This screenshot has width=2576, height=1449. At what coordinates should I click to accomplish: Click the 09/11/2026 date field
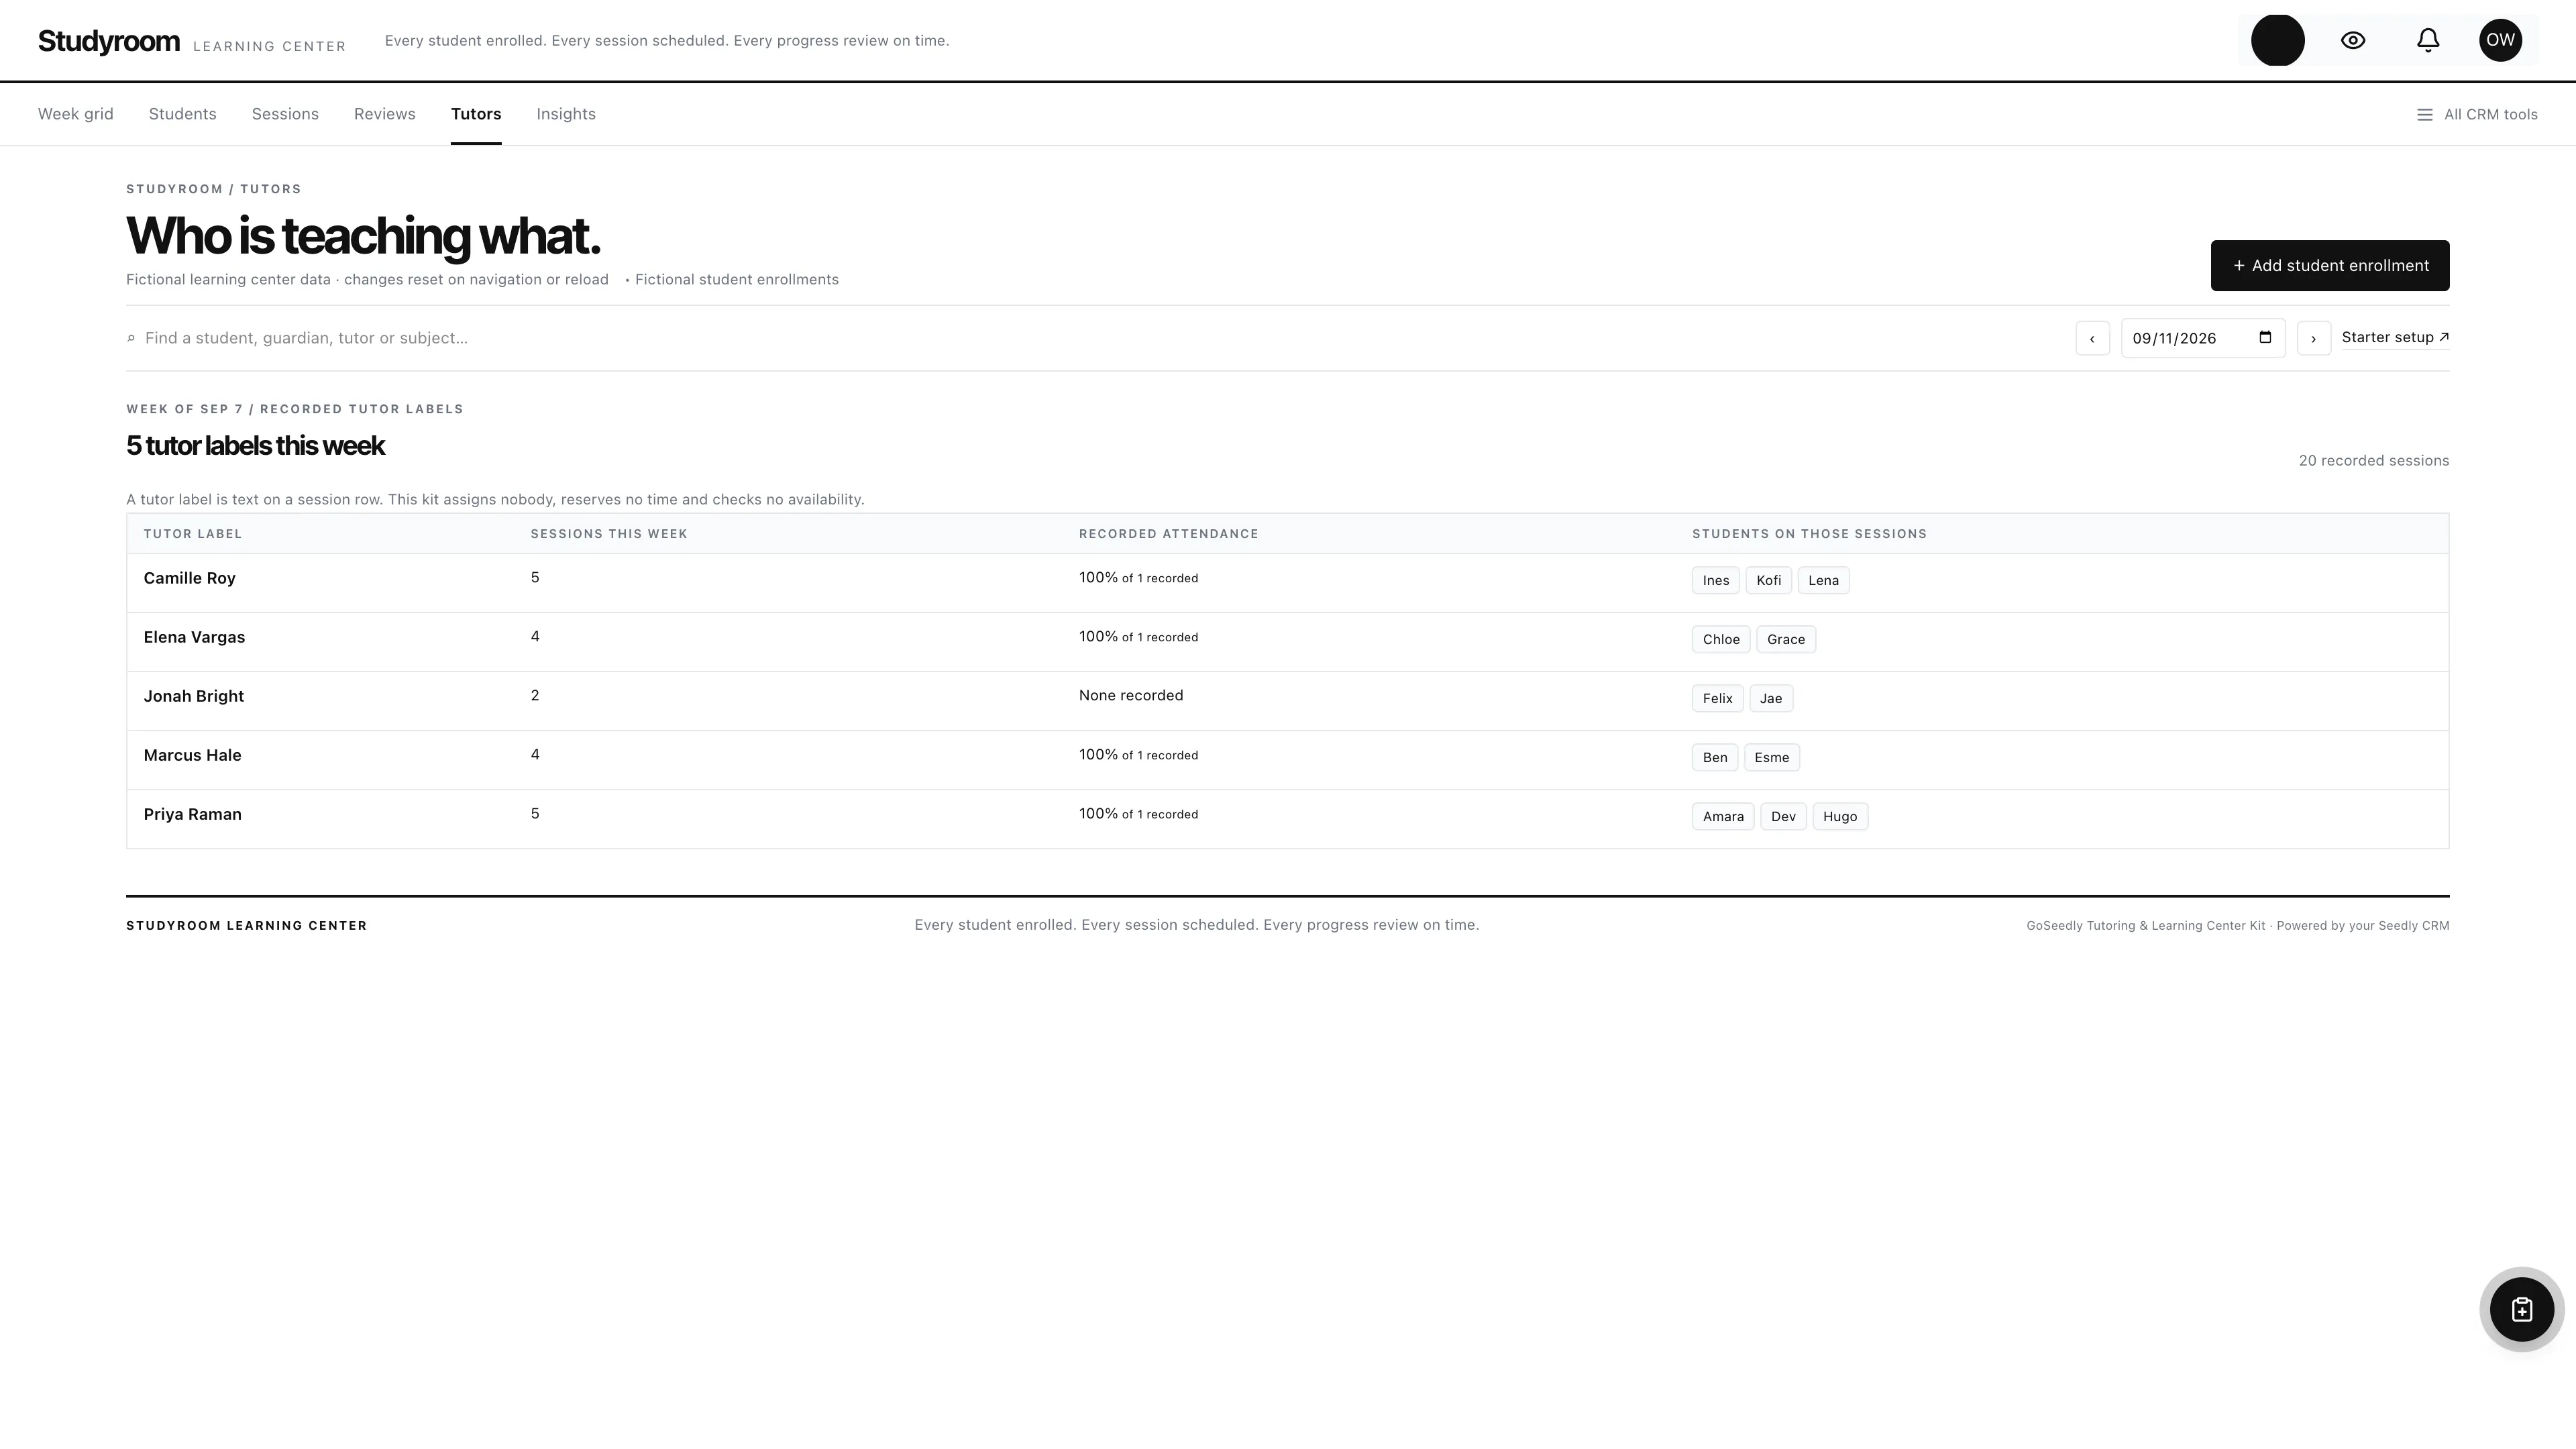(2203, 338)
